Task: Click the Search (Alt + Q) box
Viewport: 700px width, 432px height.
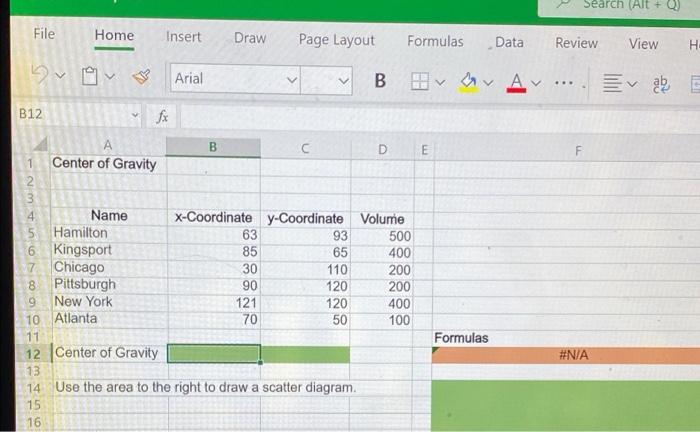Action: (619, 6)
